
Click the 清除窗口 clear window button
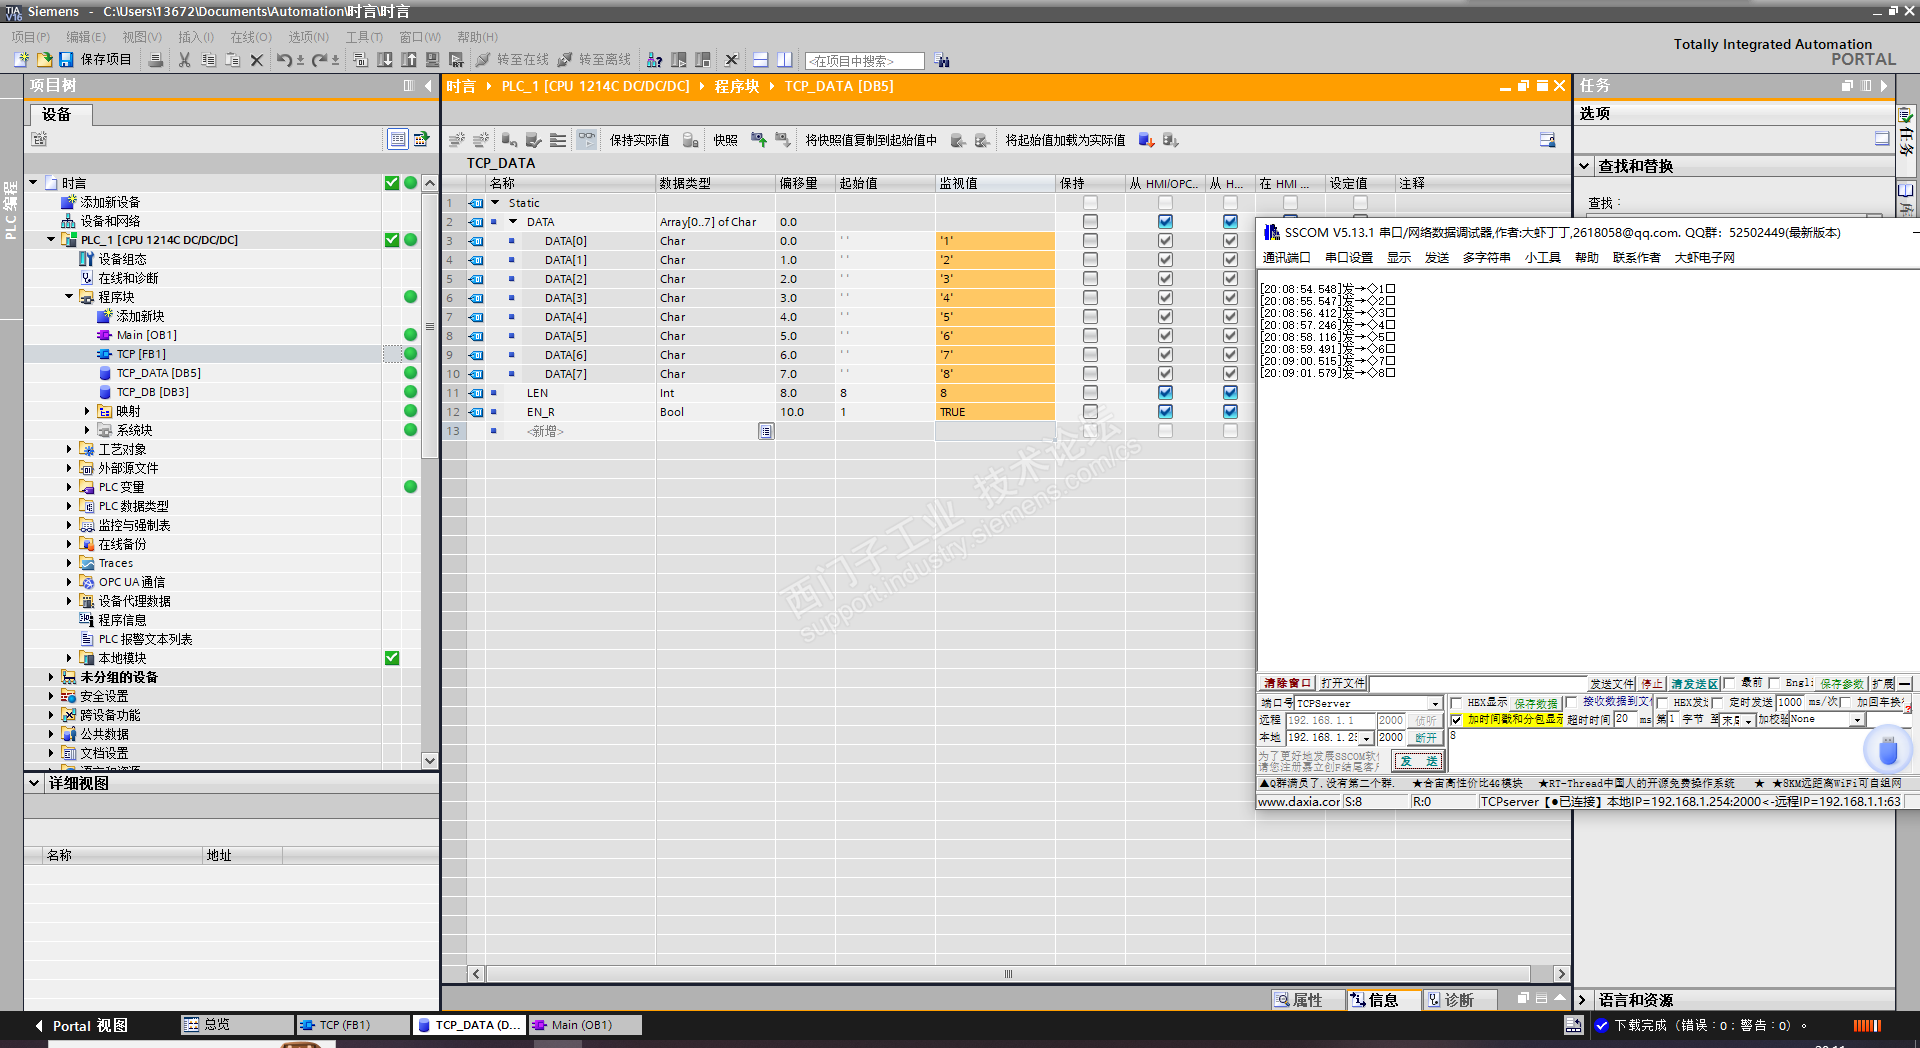pos(1286,684)
